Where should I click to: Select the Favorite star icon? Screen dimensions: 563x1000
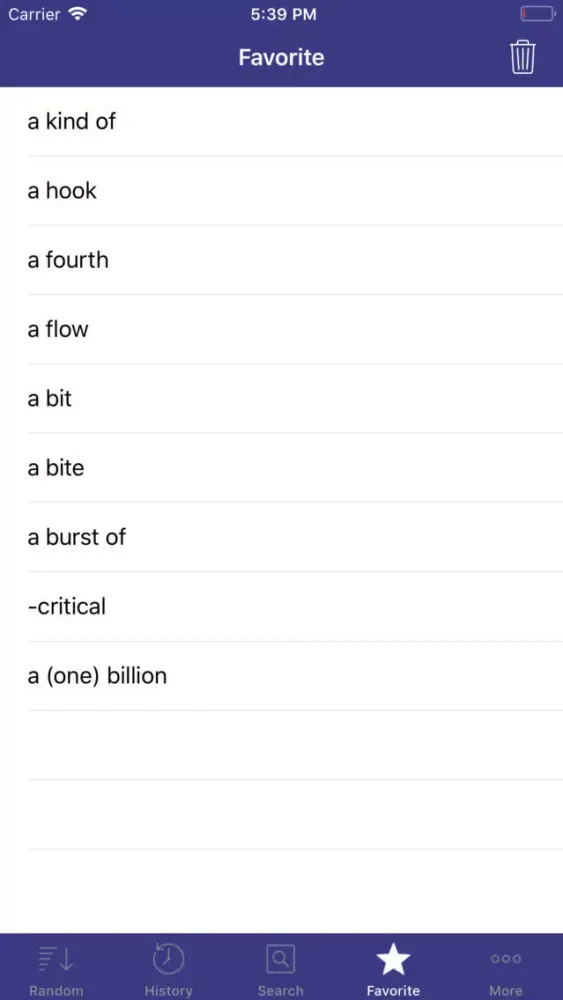pyautogui.click(x=393, y=959)
